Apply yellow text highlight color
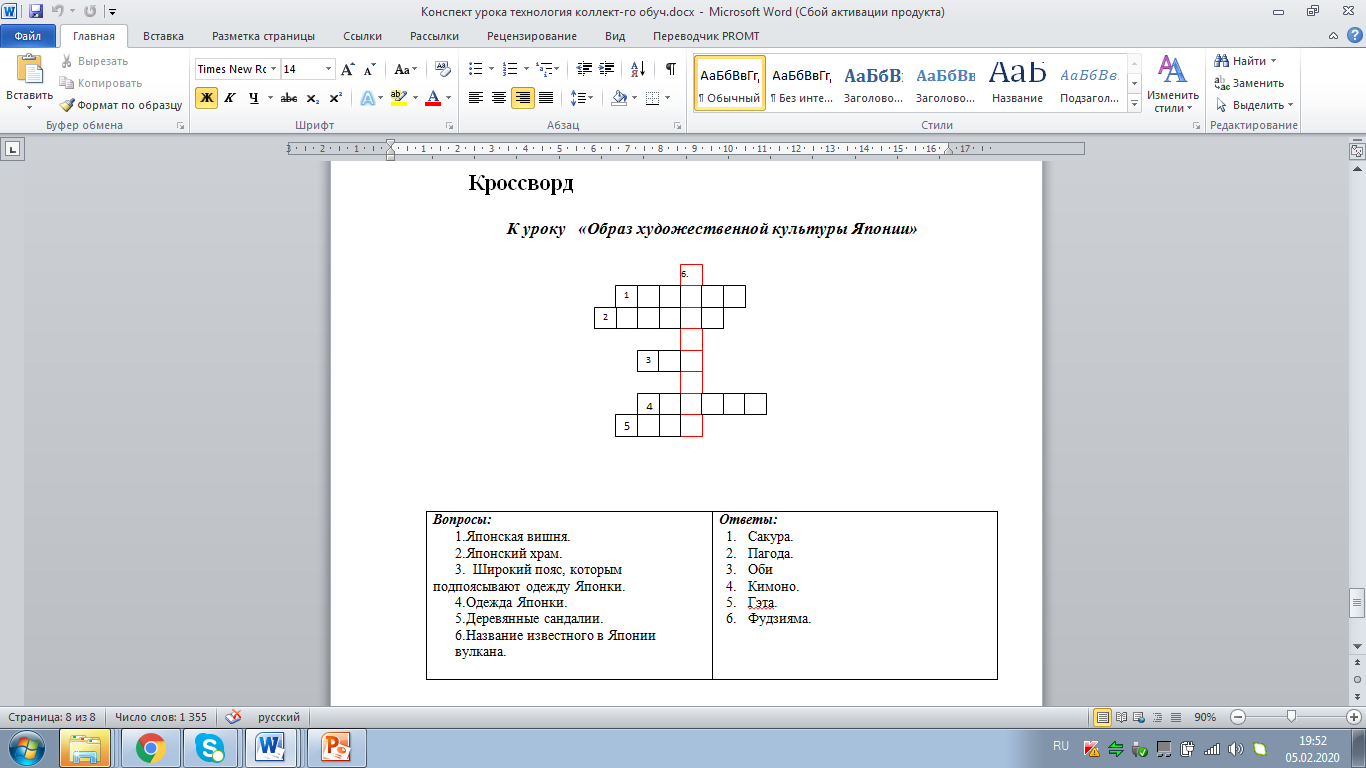 tap(398, 98)
